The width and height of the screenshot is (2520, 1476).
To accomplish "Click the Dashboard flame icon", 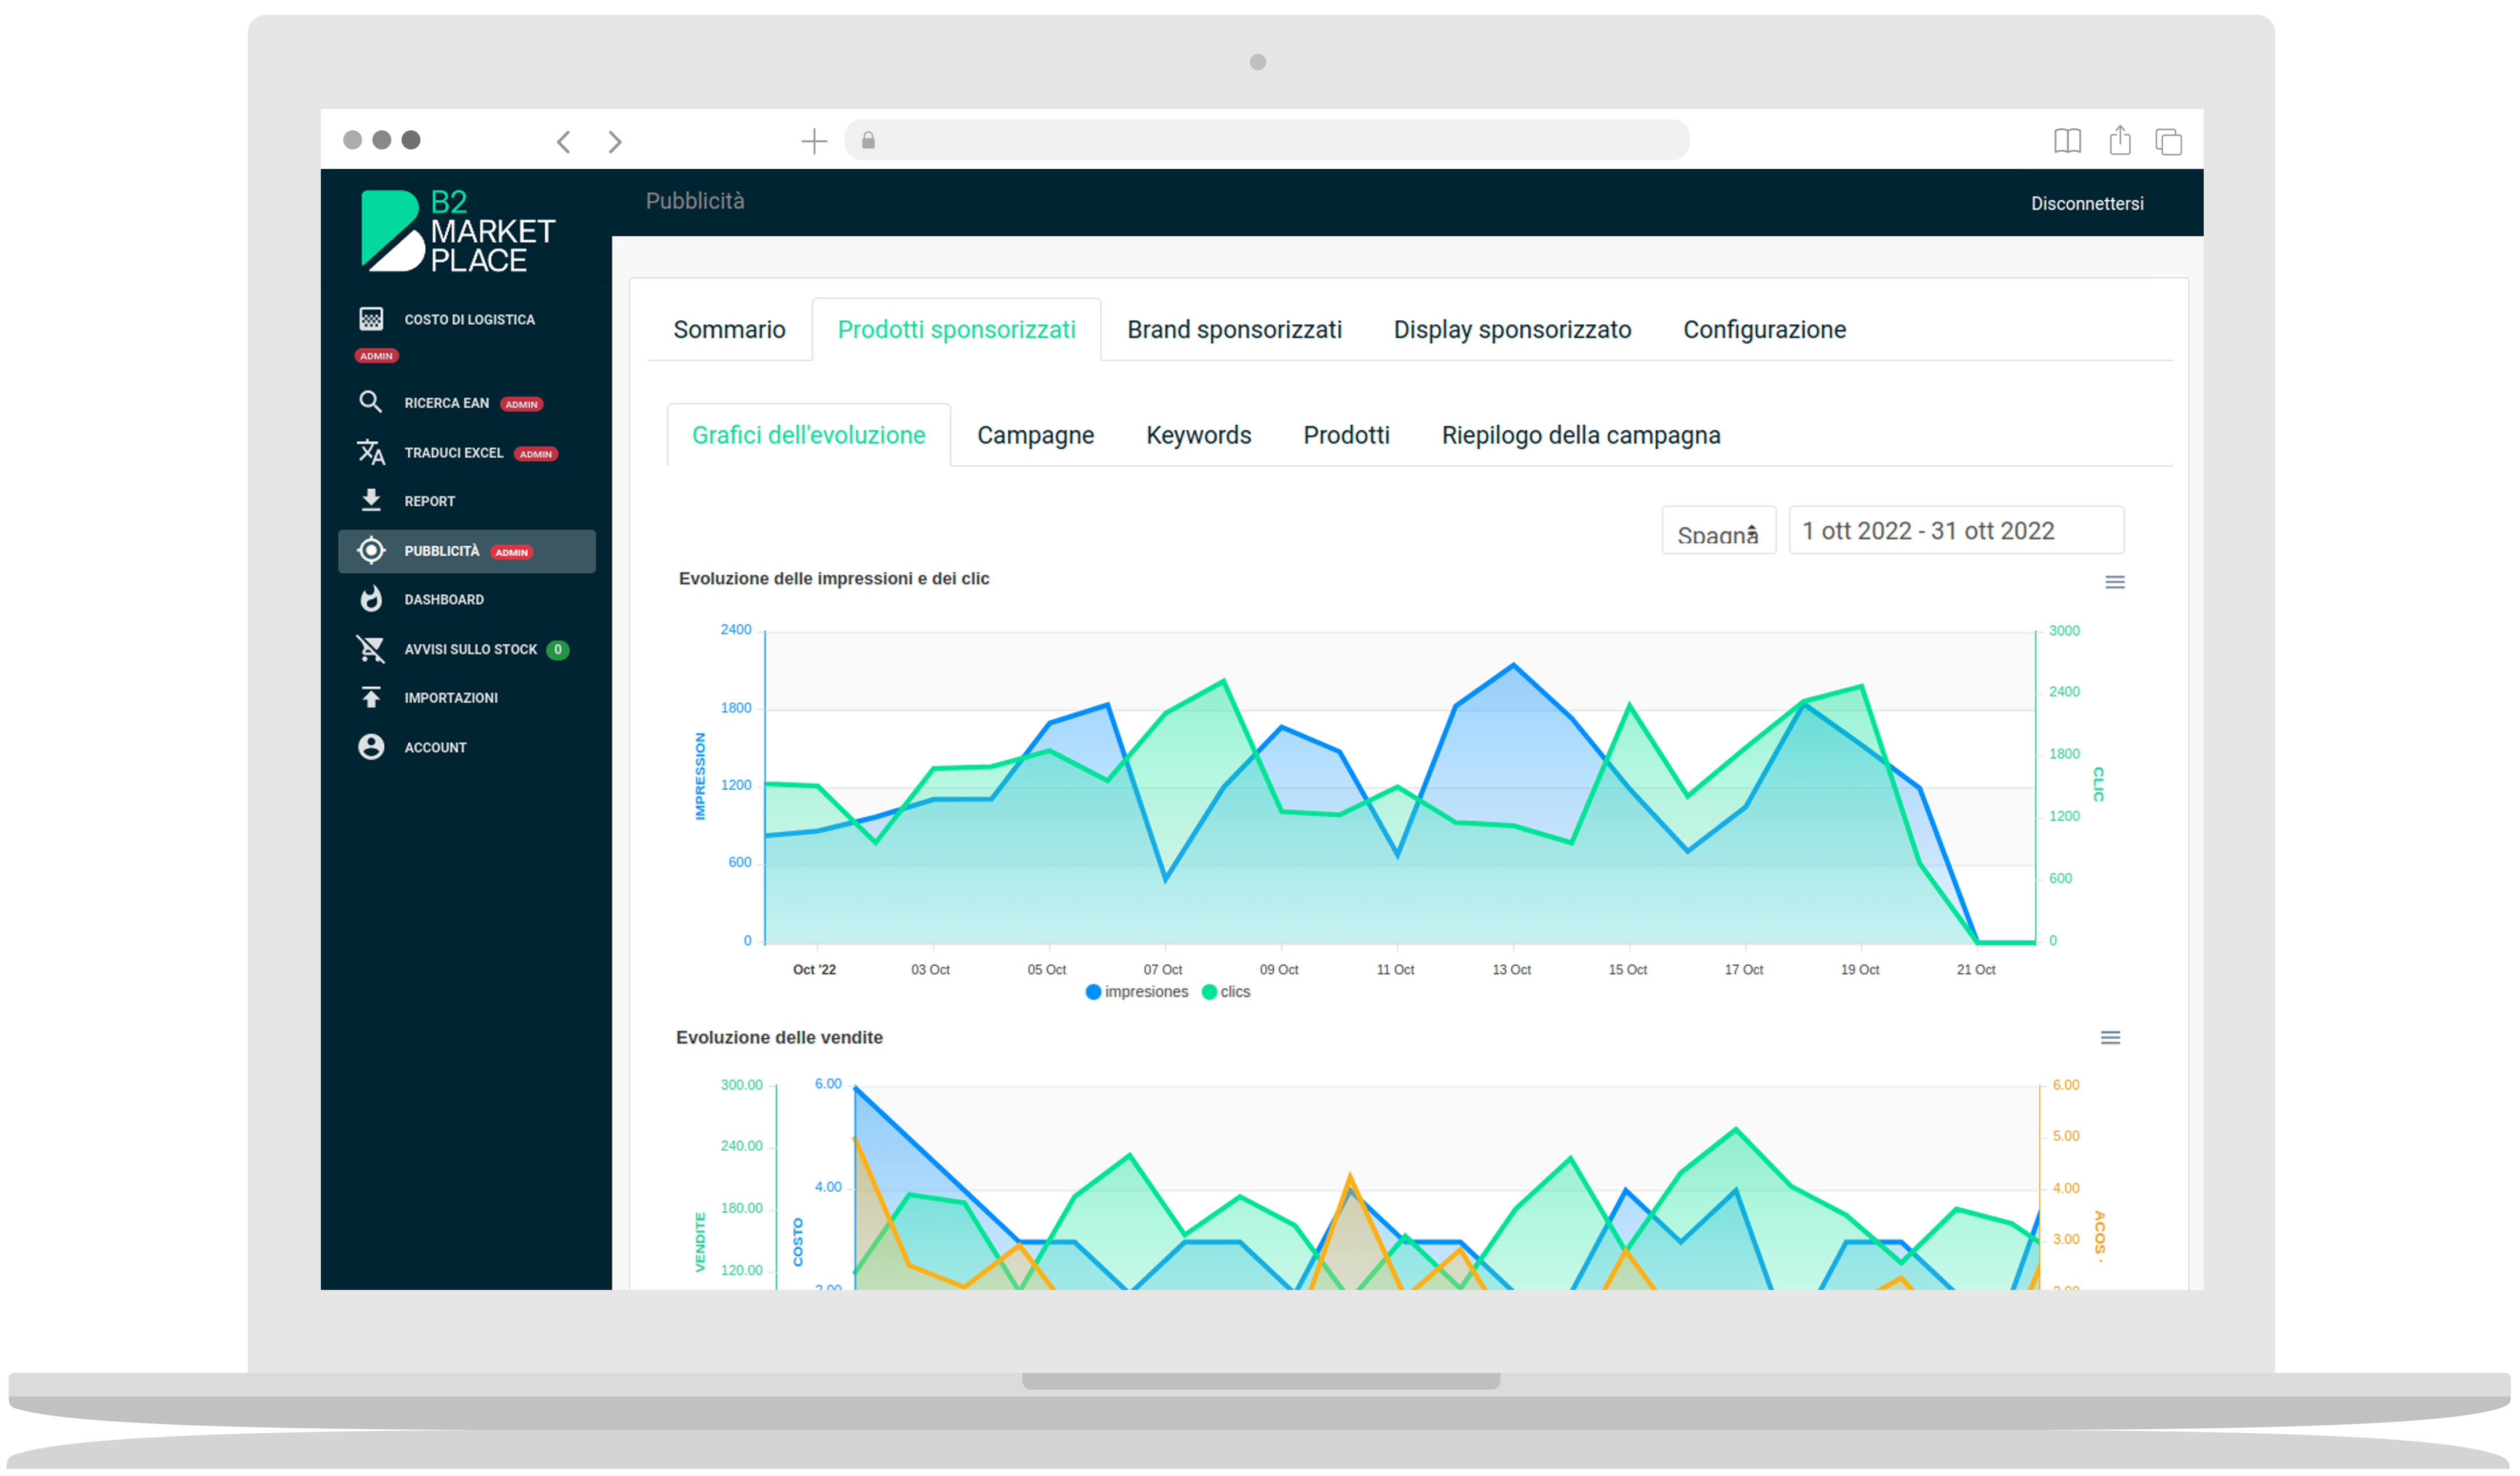I will coord(371,599).
